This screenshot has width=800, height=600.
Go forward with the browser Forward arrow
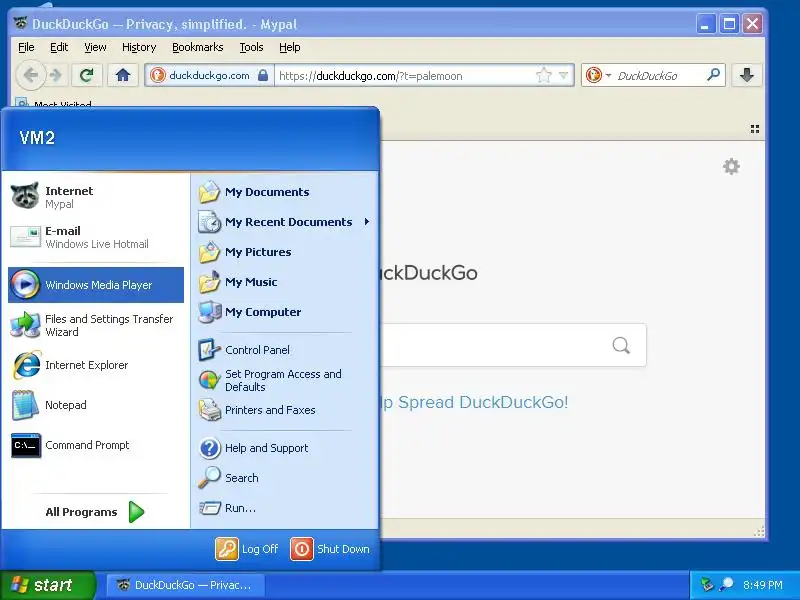point(56,76)
